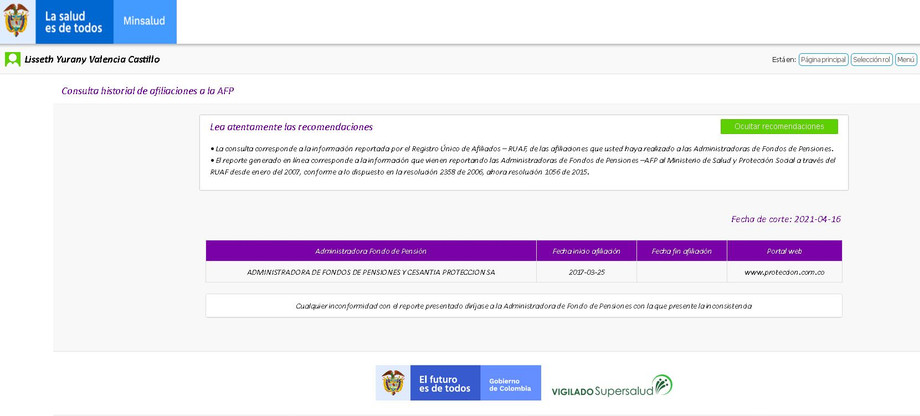Click the 'Portal web' column header
The width and height of the screenshot is (920, 416).
784,251
